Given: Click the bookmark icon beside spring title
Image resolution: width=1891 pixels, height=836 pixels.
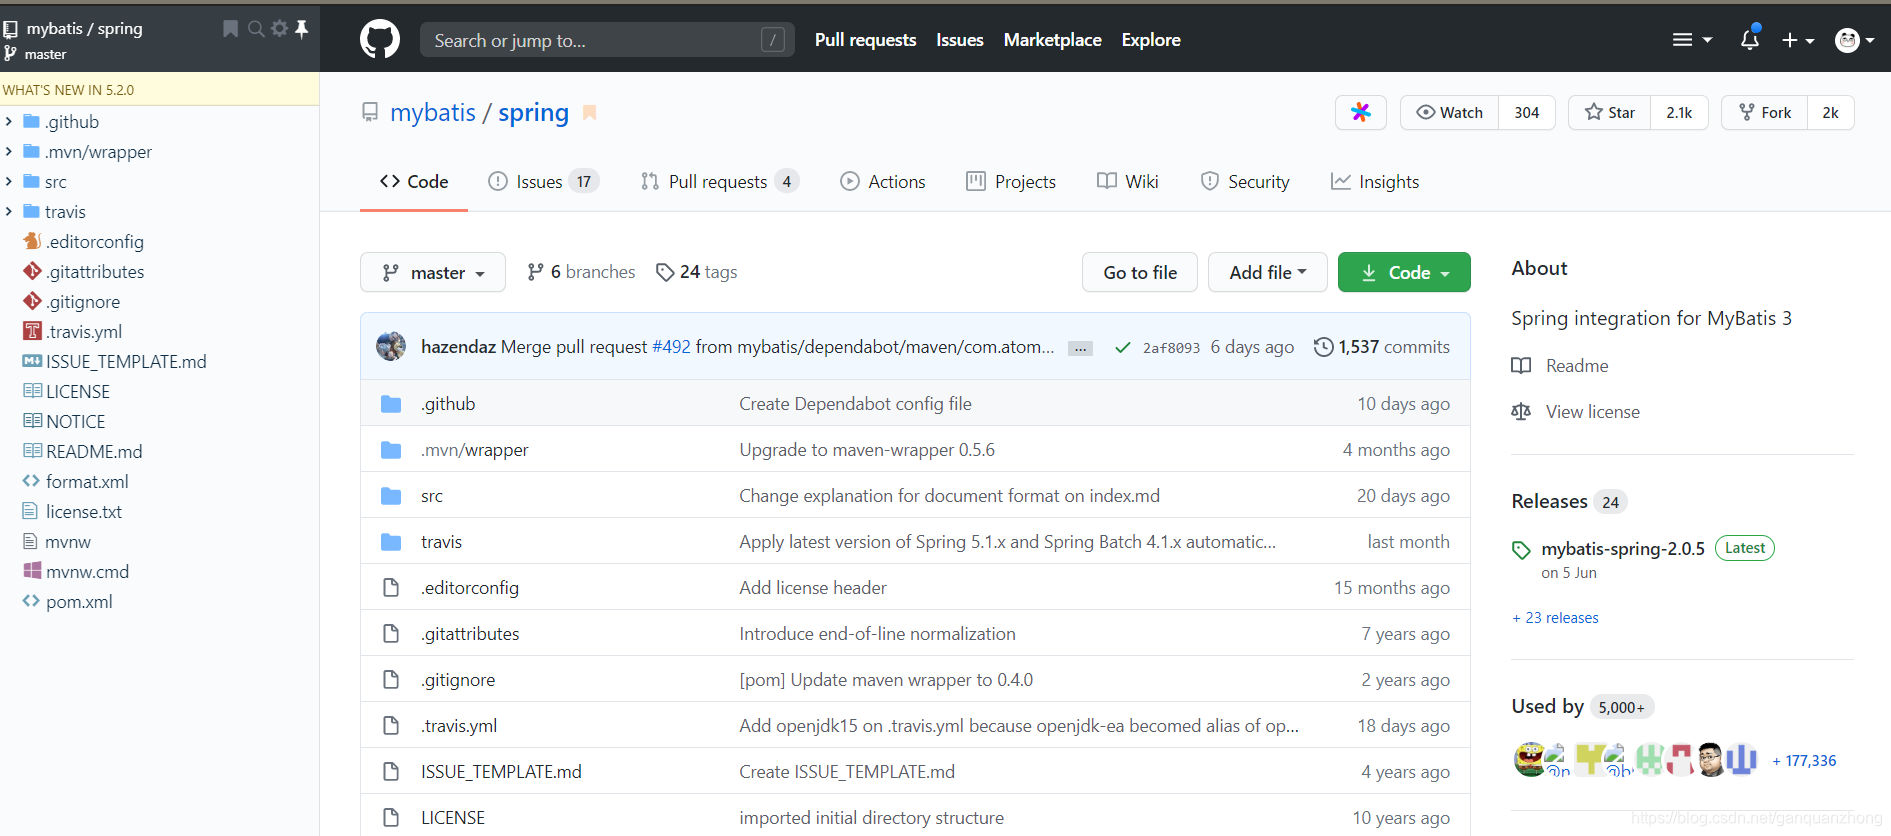Looking at the screenshot, I should [x=590, y=113].
